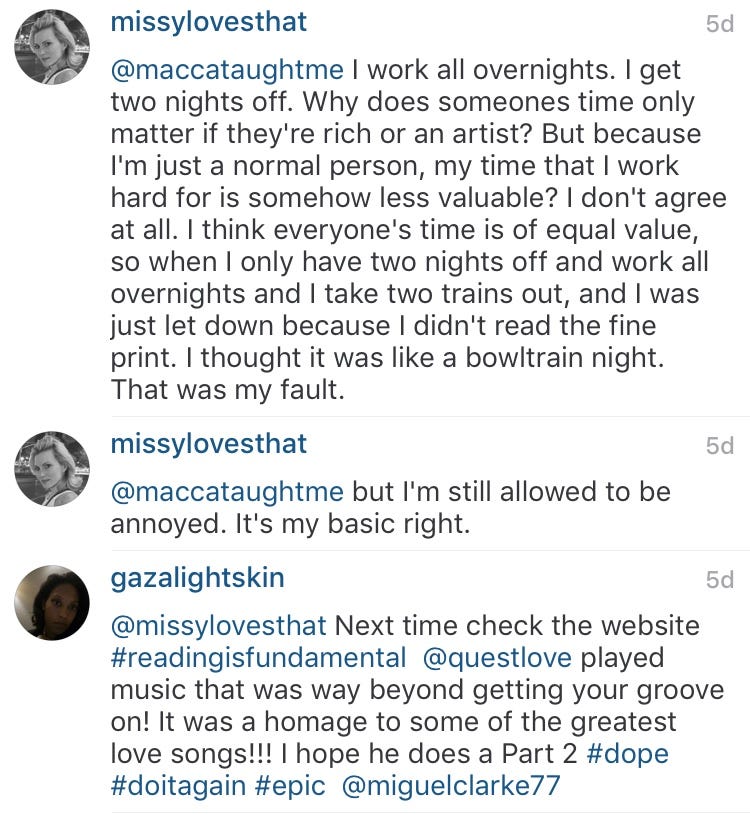Tap 5d timestamp on second comment
Viewport: 750px width, 814px height.
[x=720, y=446]
